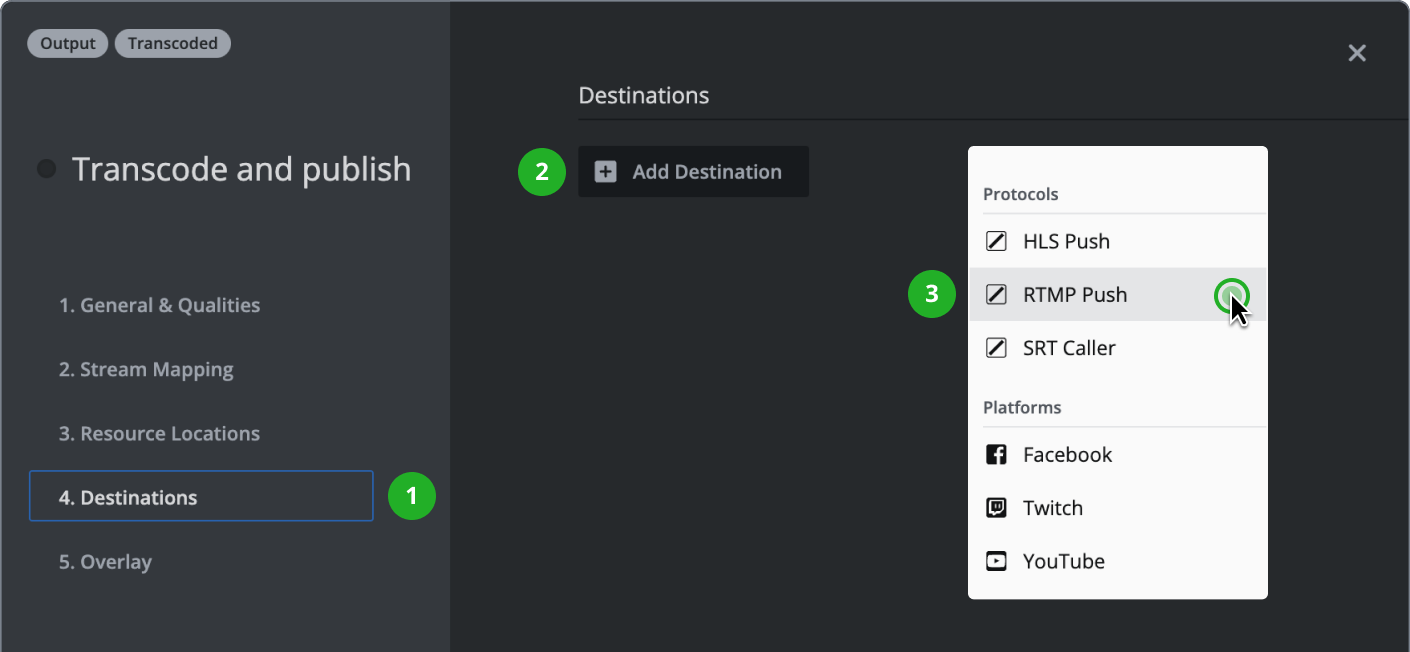
Task: Open the General & Qualities step
Action: tap(159, 306)
